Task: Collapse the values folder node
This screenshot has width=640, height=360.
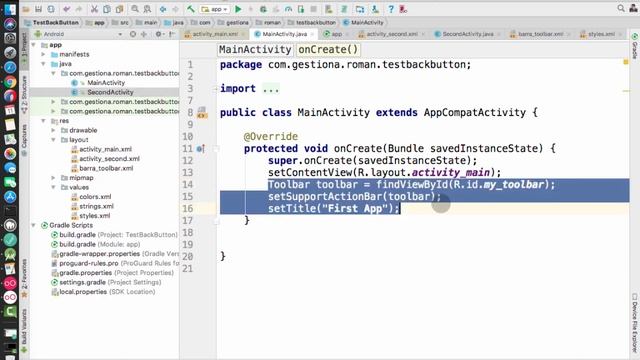Action: click(x=53, y=187)
